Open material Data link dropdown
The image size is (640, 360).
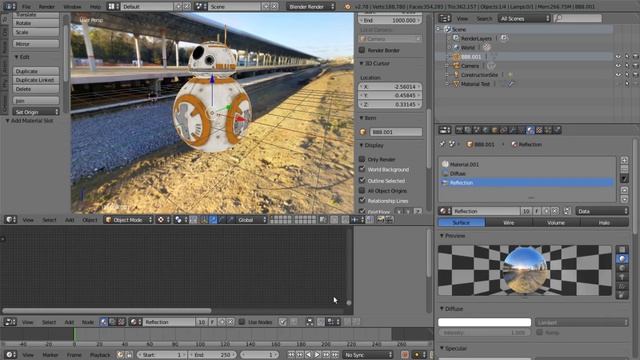pos(602,211)
